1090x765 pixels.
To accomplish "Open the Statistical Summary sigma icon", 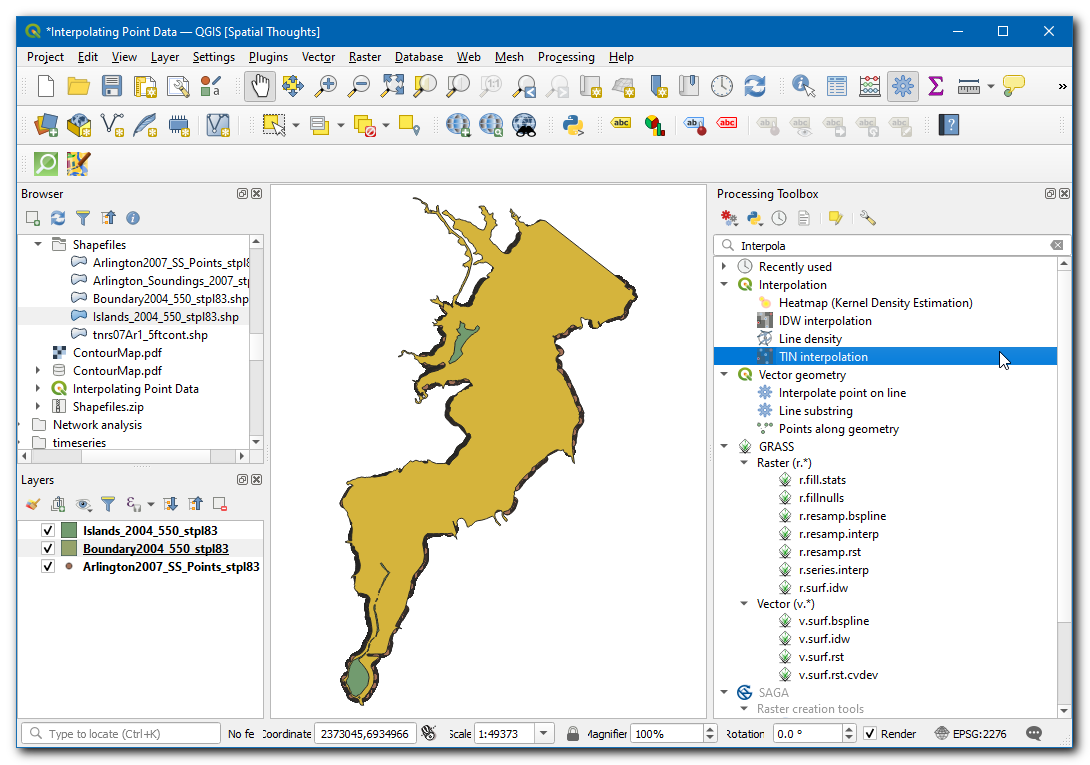I will point(936,86).
